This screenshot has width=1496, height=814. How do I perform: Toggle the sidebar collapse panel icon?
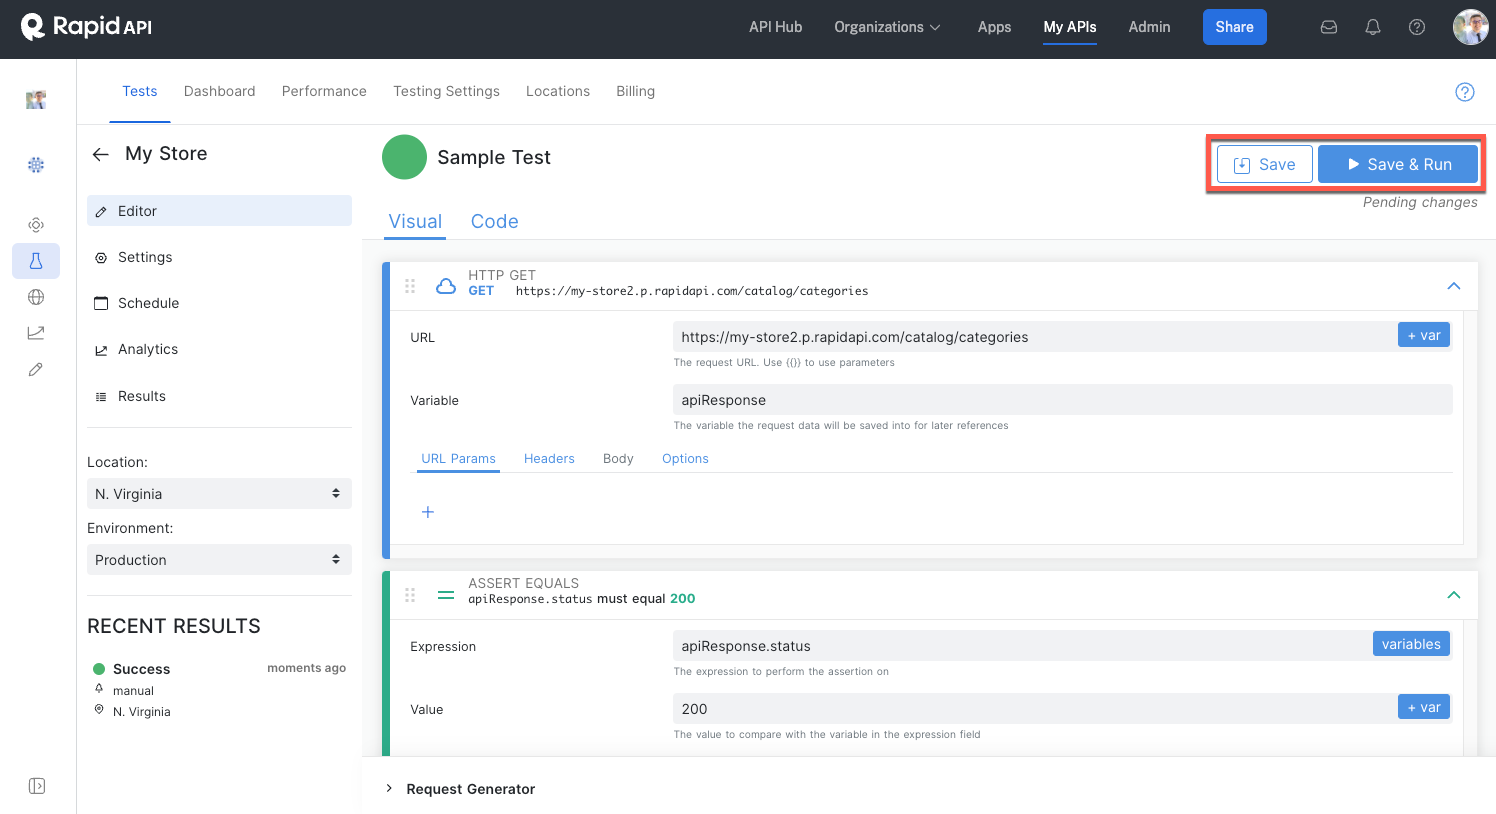pyautogui.click(x=37, y=786)
